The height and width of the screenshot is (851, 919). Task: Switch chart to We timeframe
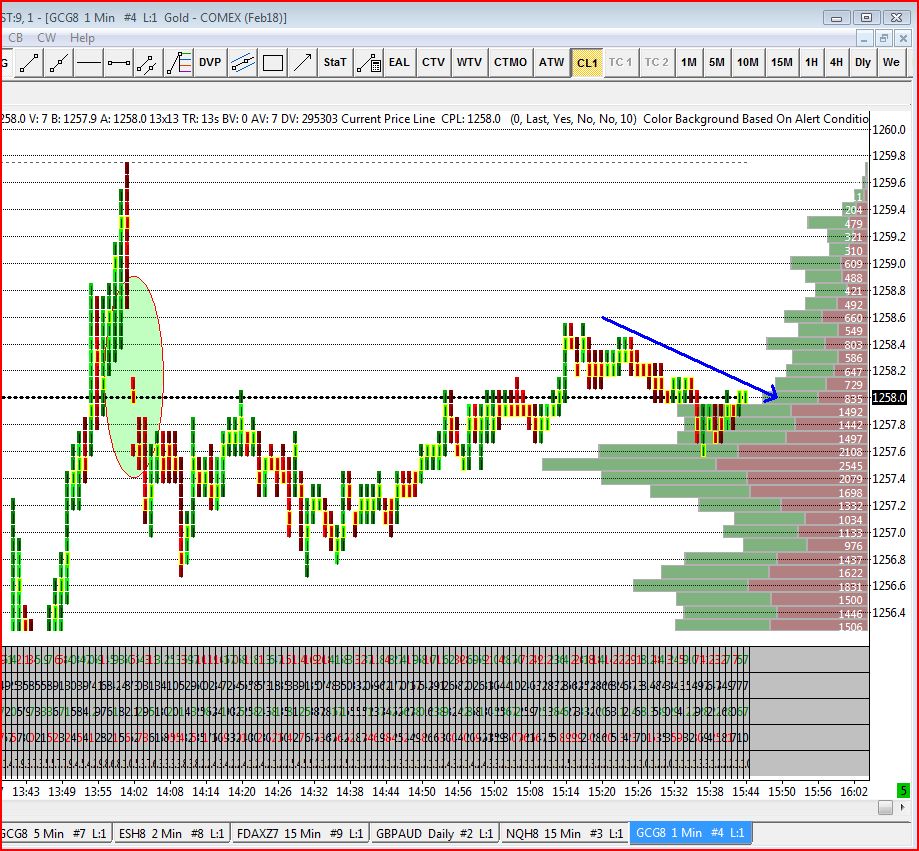(x=891, y=62)
